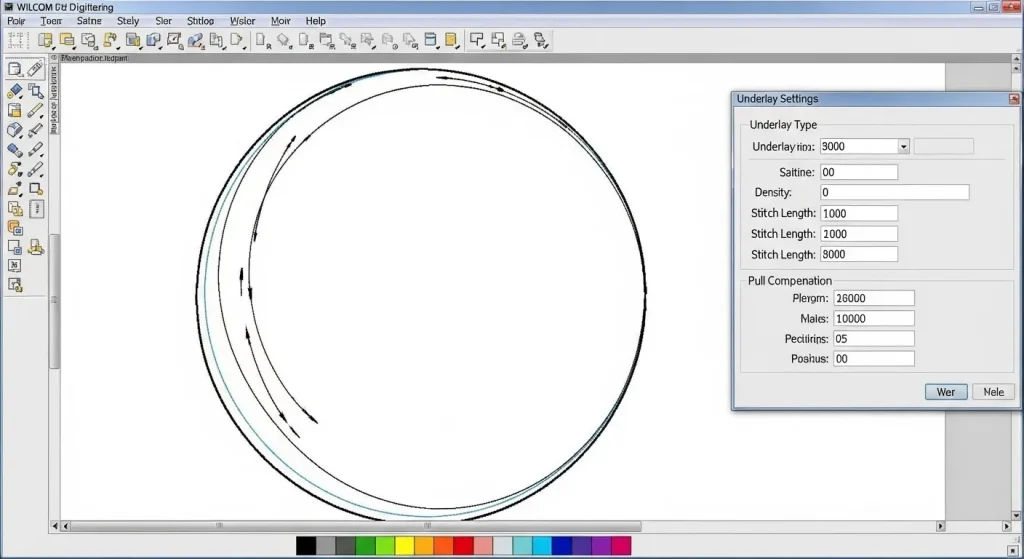This screenshot has height=559, width=1024.
Task: Open the Polr menu
Action: click(x=16, y=21)
